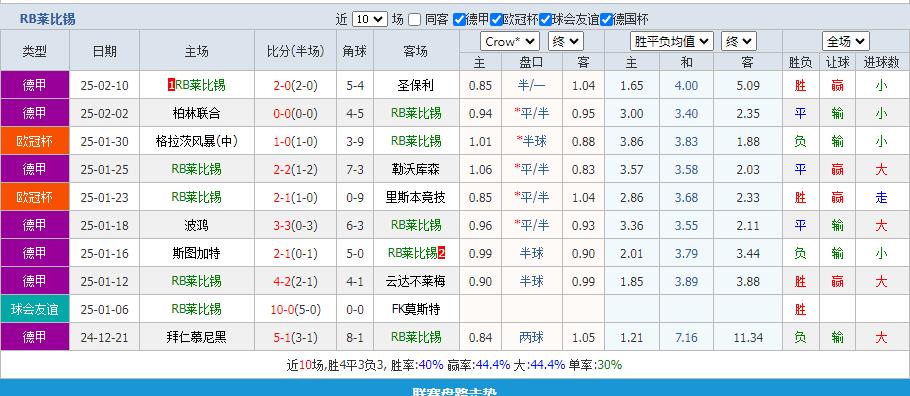910x396 pixels.
Task: Click the draw odds 7.16 cell
Action: [x=687, y=337]
